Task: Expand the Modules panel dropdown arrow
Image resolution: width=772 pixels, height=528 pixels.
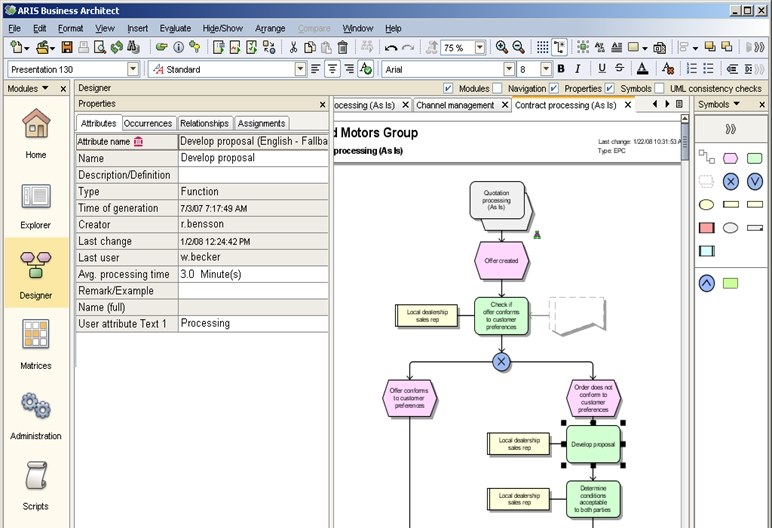Action: 45,88
